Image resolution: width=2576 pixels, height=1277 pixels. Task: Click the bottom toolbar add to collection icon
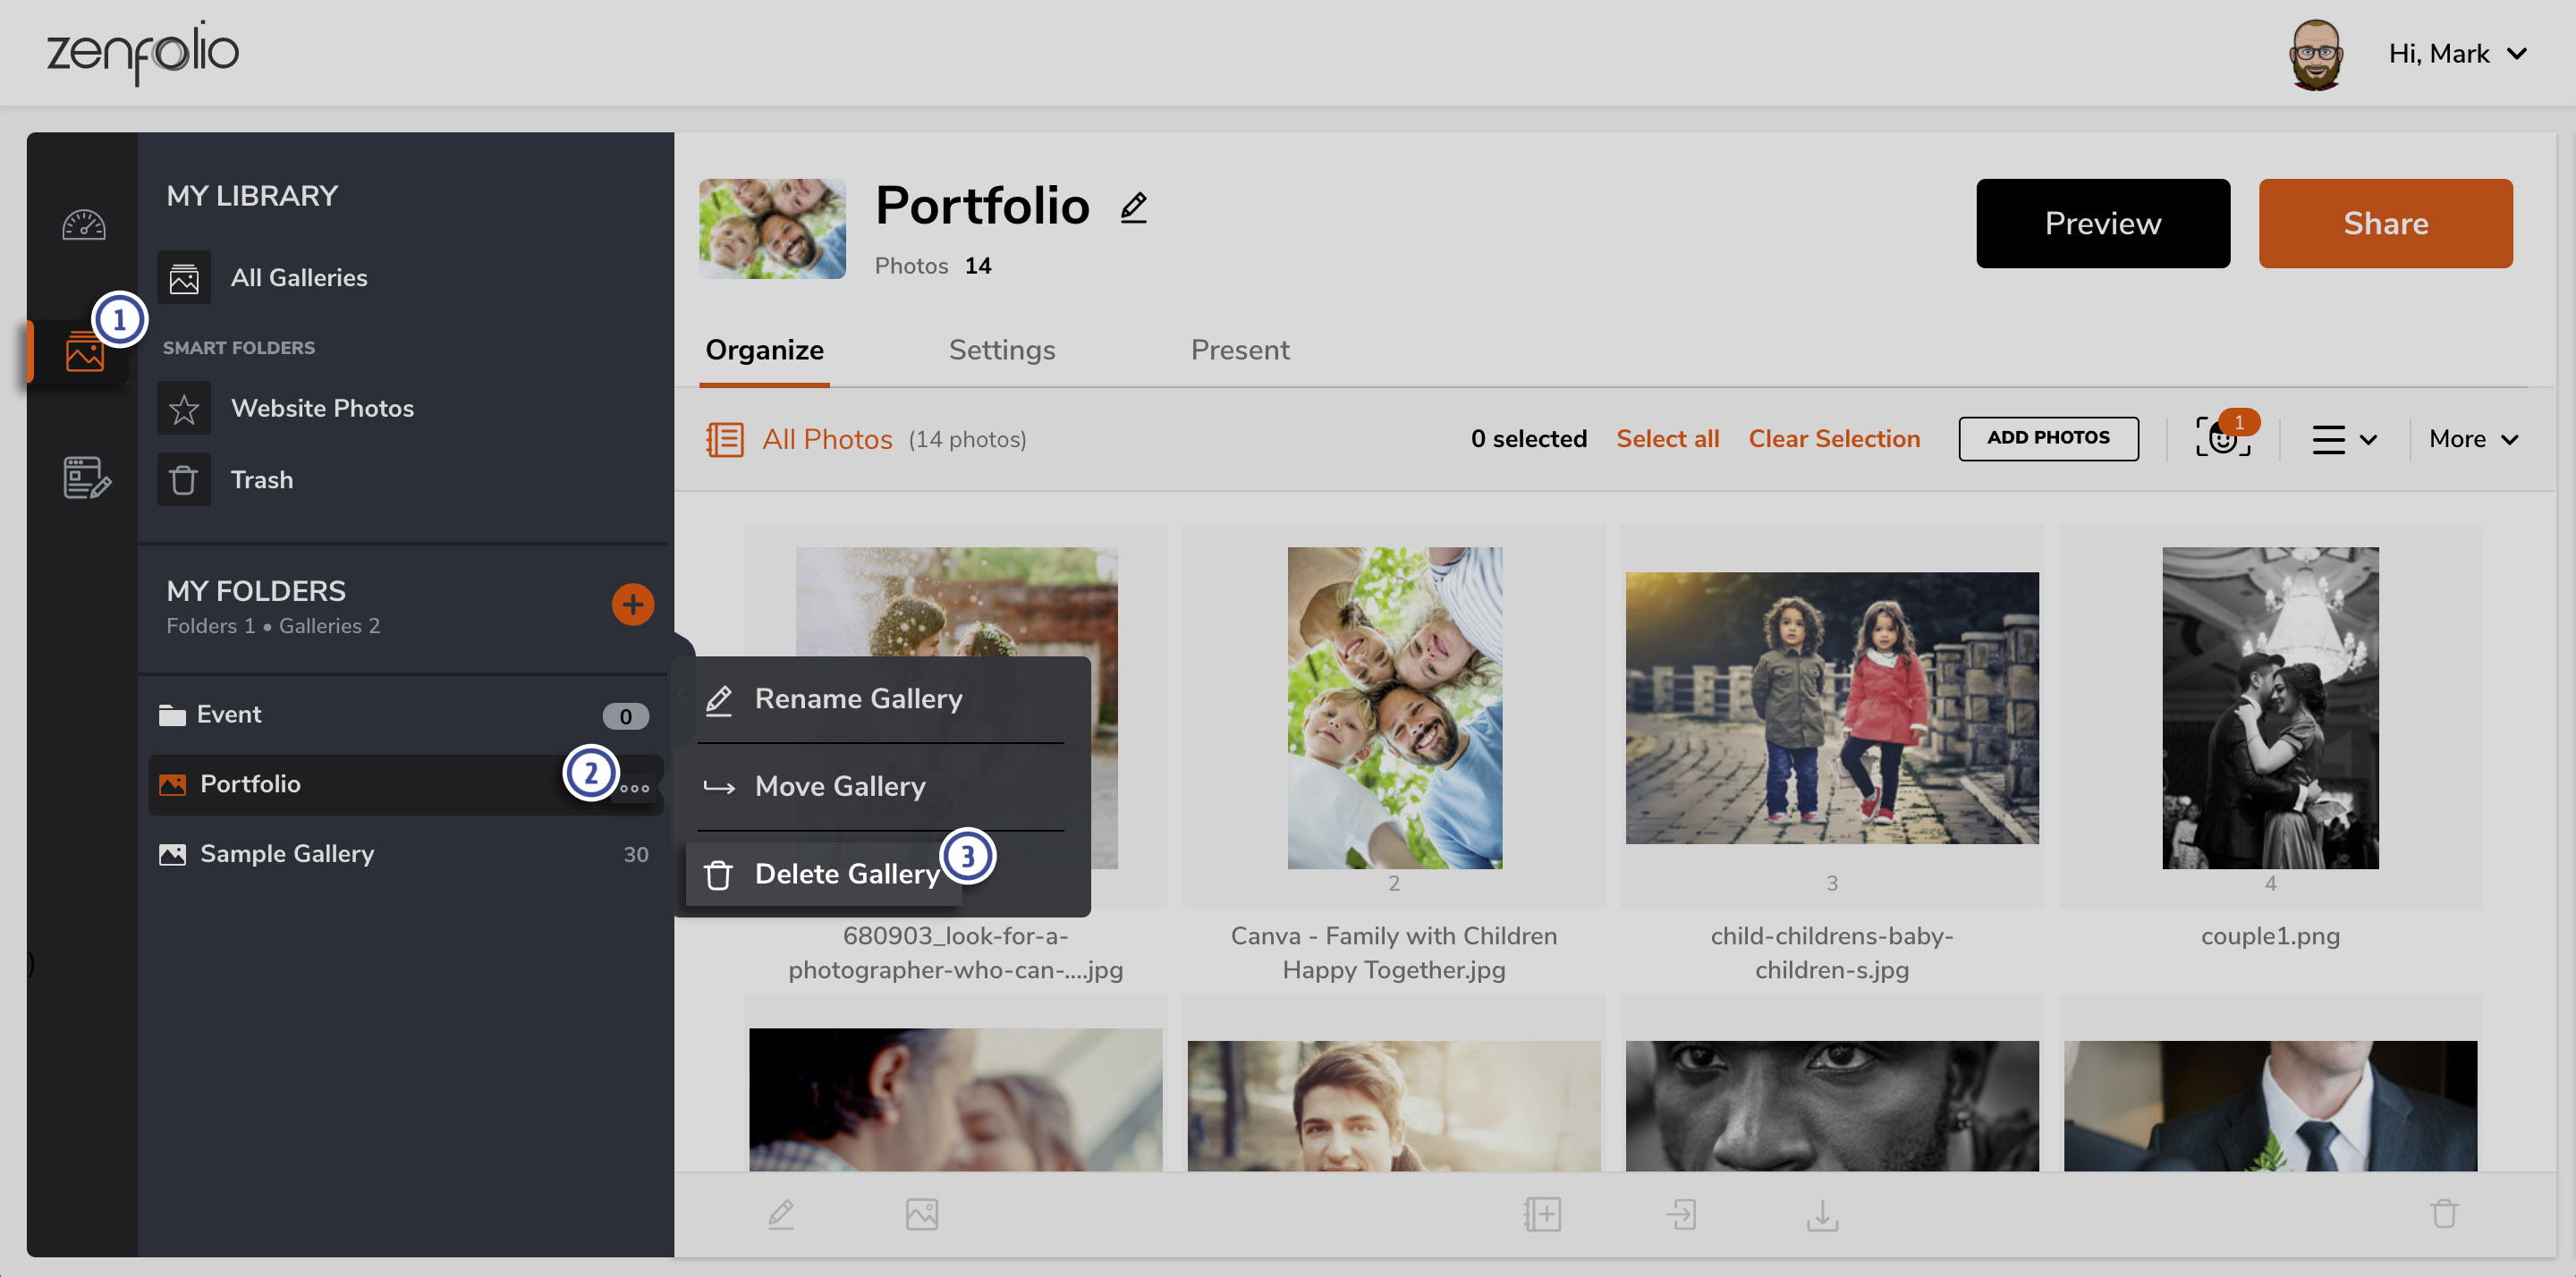(1542, 1214)
